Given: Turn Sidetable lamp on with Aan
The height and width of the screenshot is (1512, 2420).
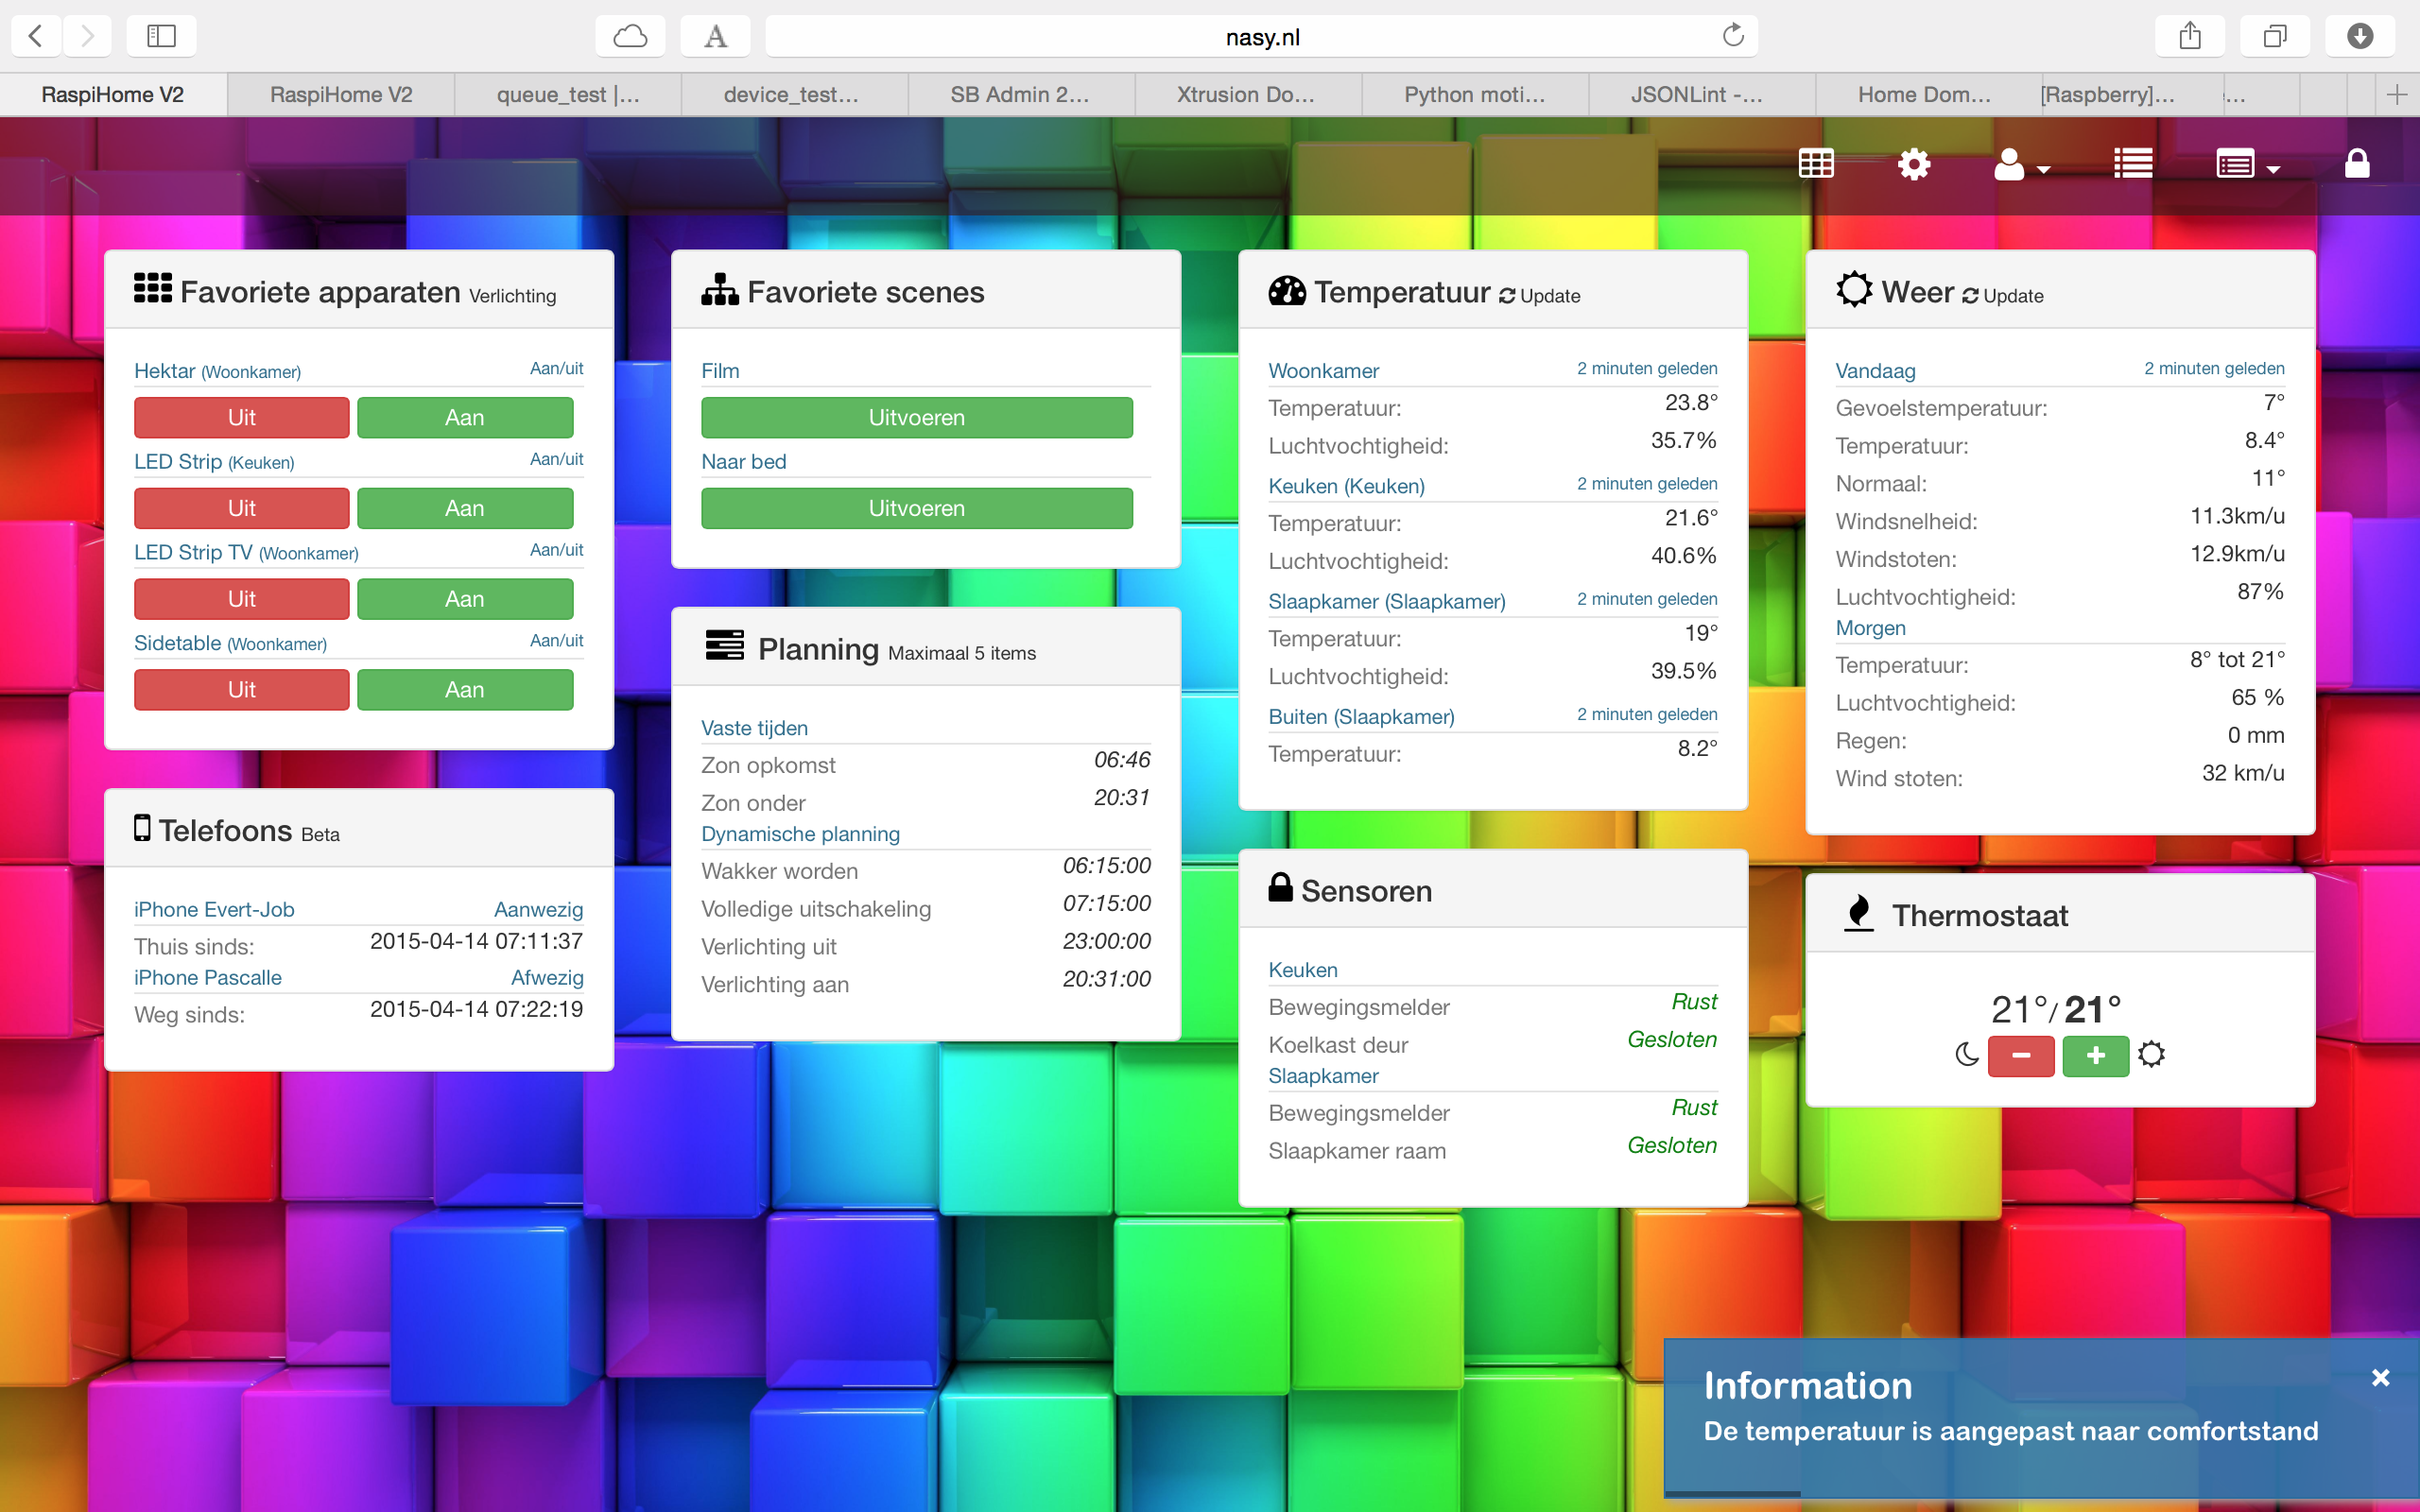Looking at the screenshot, I should 465,690.
